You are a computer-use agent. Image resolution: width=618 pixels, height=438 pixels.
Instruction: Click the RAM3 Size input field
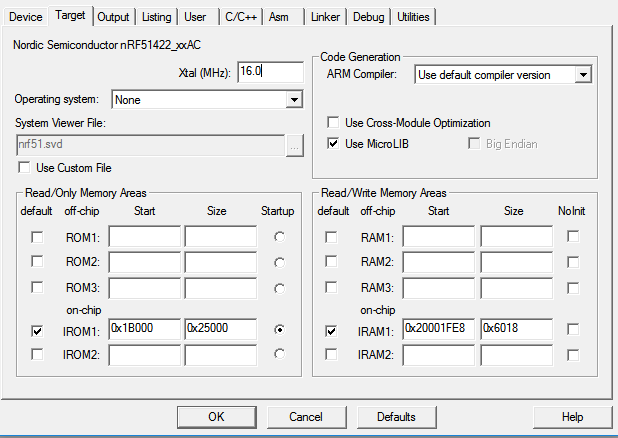(x=516, y=288)
